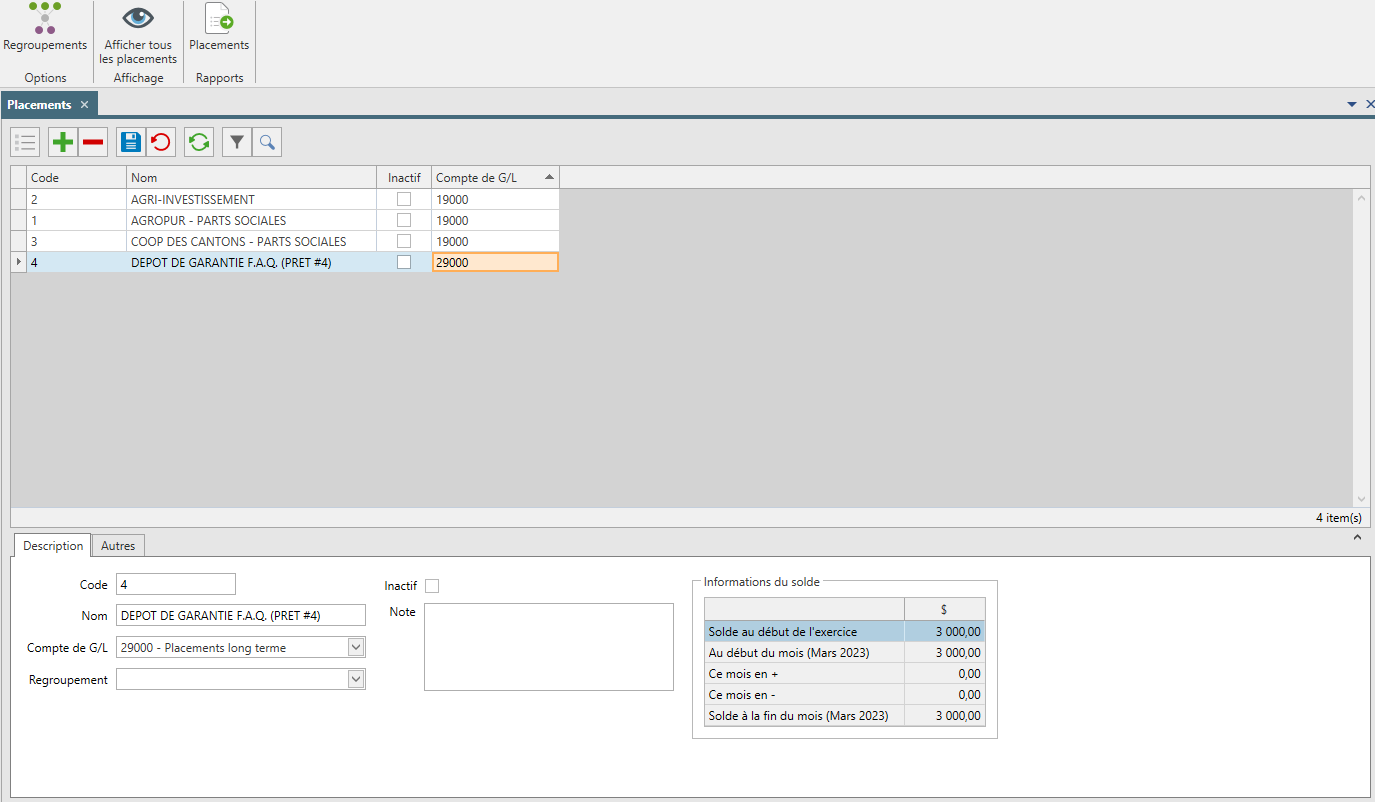Sort by the Code column header

click(77, 177)
